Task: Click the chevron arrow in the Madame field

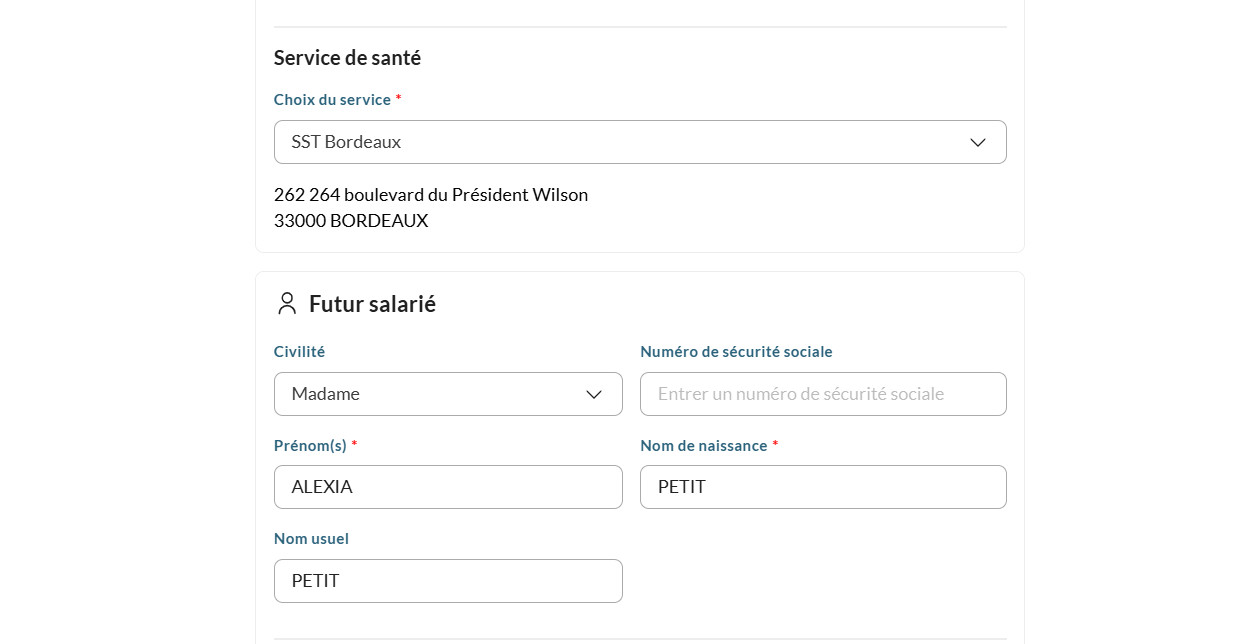Action: point(593,395)
